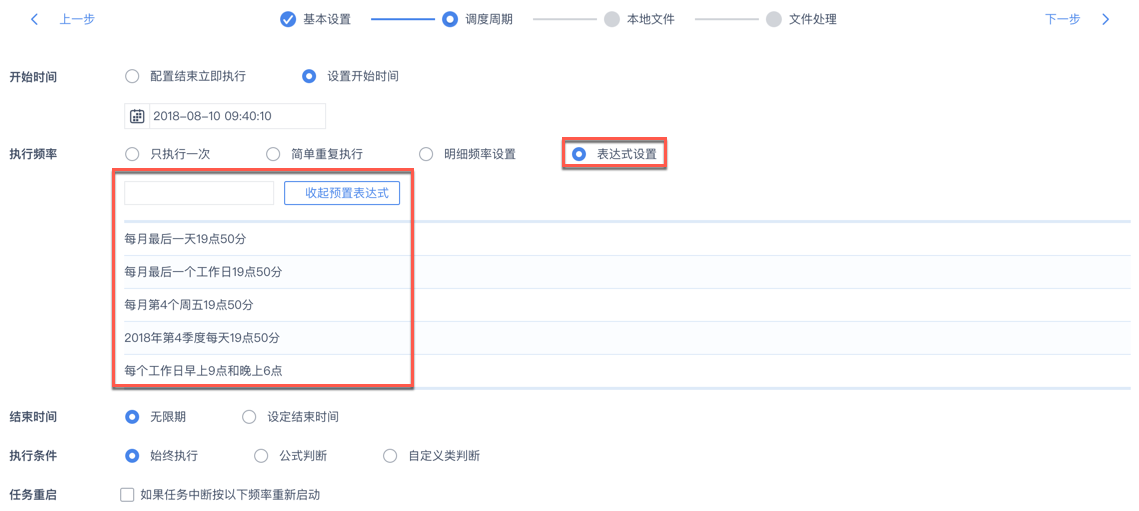Collapse presets with 收起预置表达式 button
The image size is (1139, 511).
tap(342, 193)
